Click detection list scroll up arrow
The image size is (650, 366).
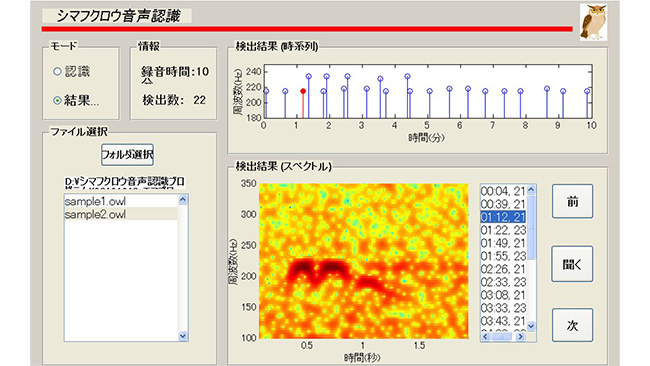pos(531,190)
